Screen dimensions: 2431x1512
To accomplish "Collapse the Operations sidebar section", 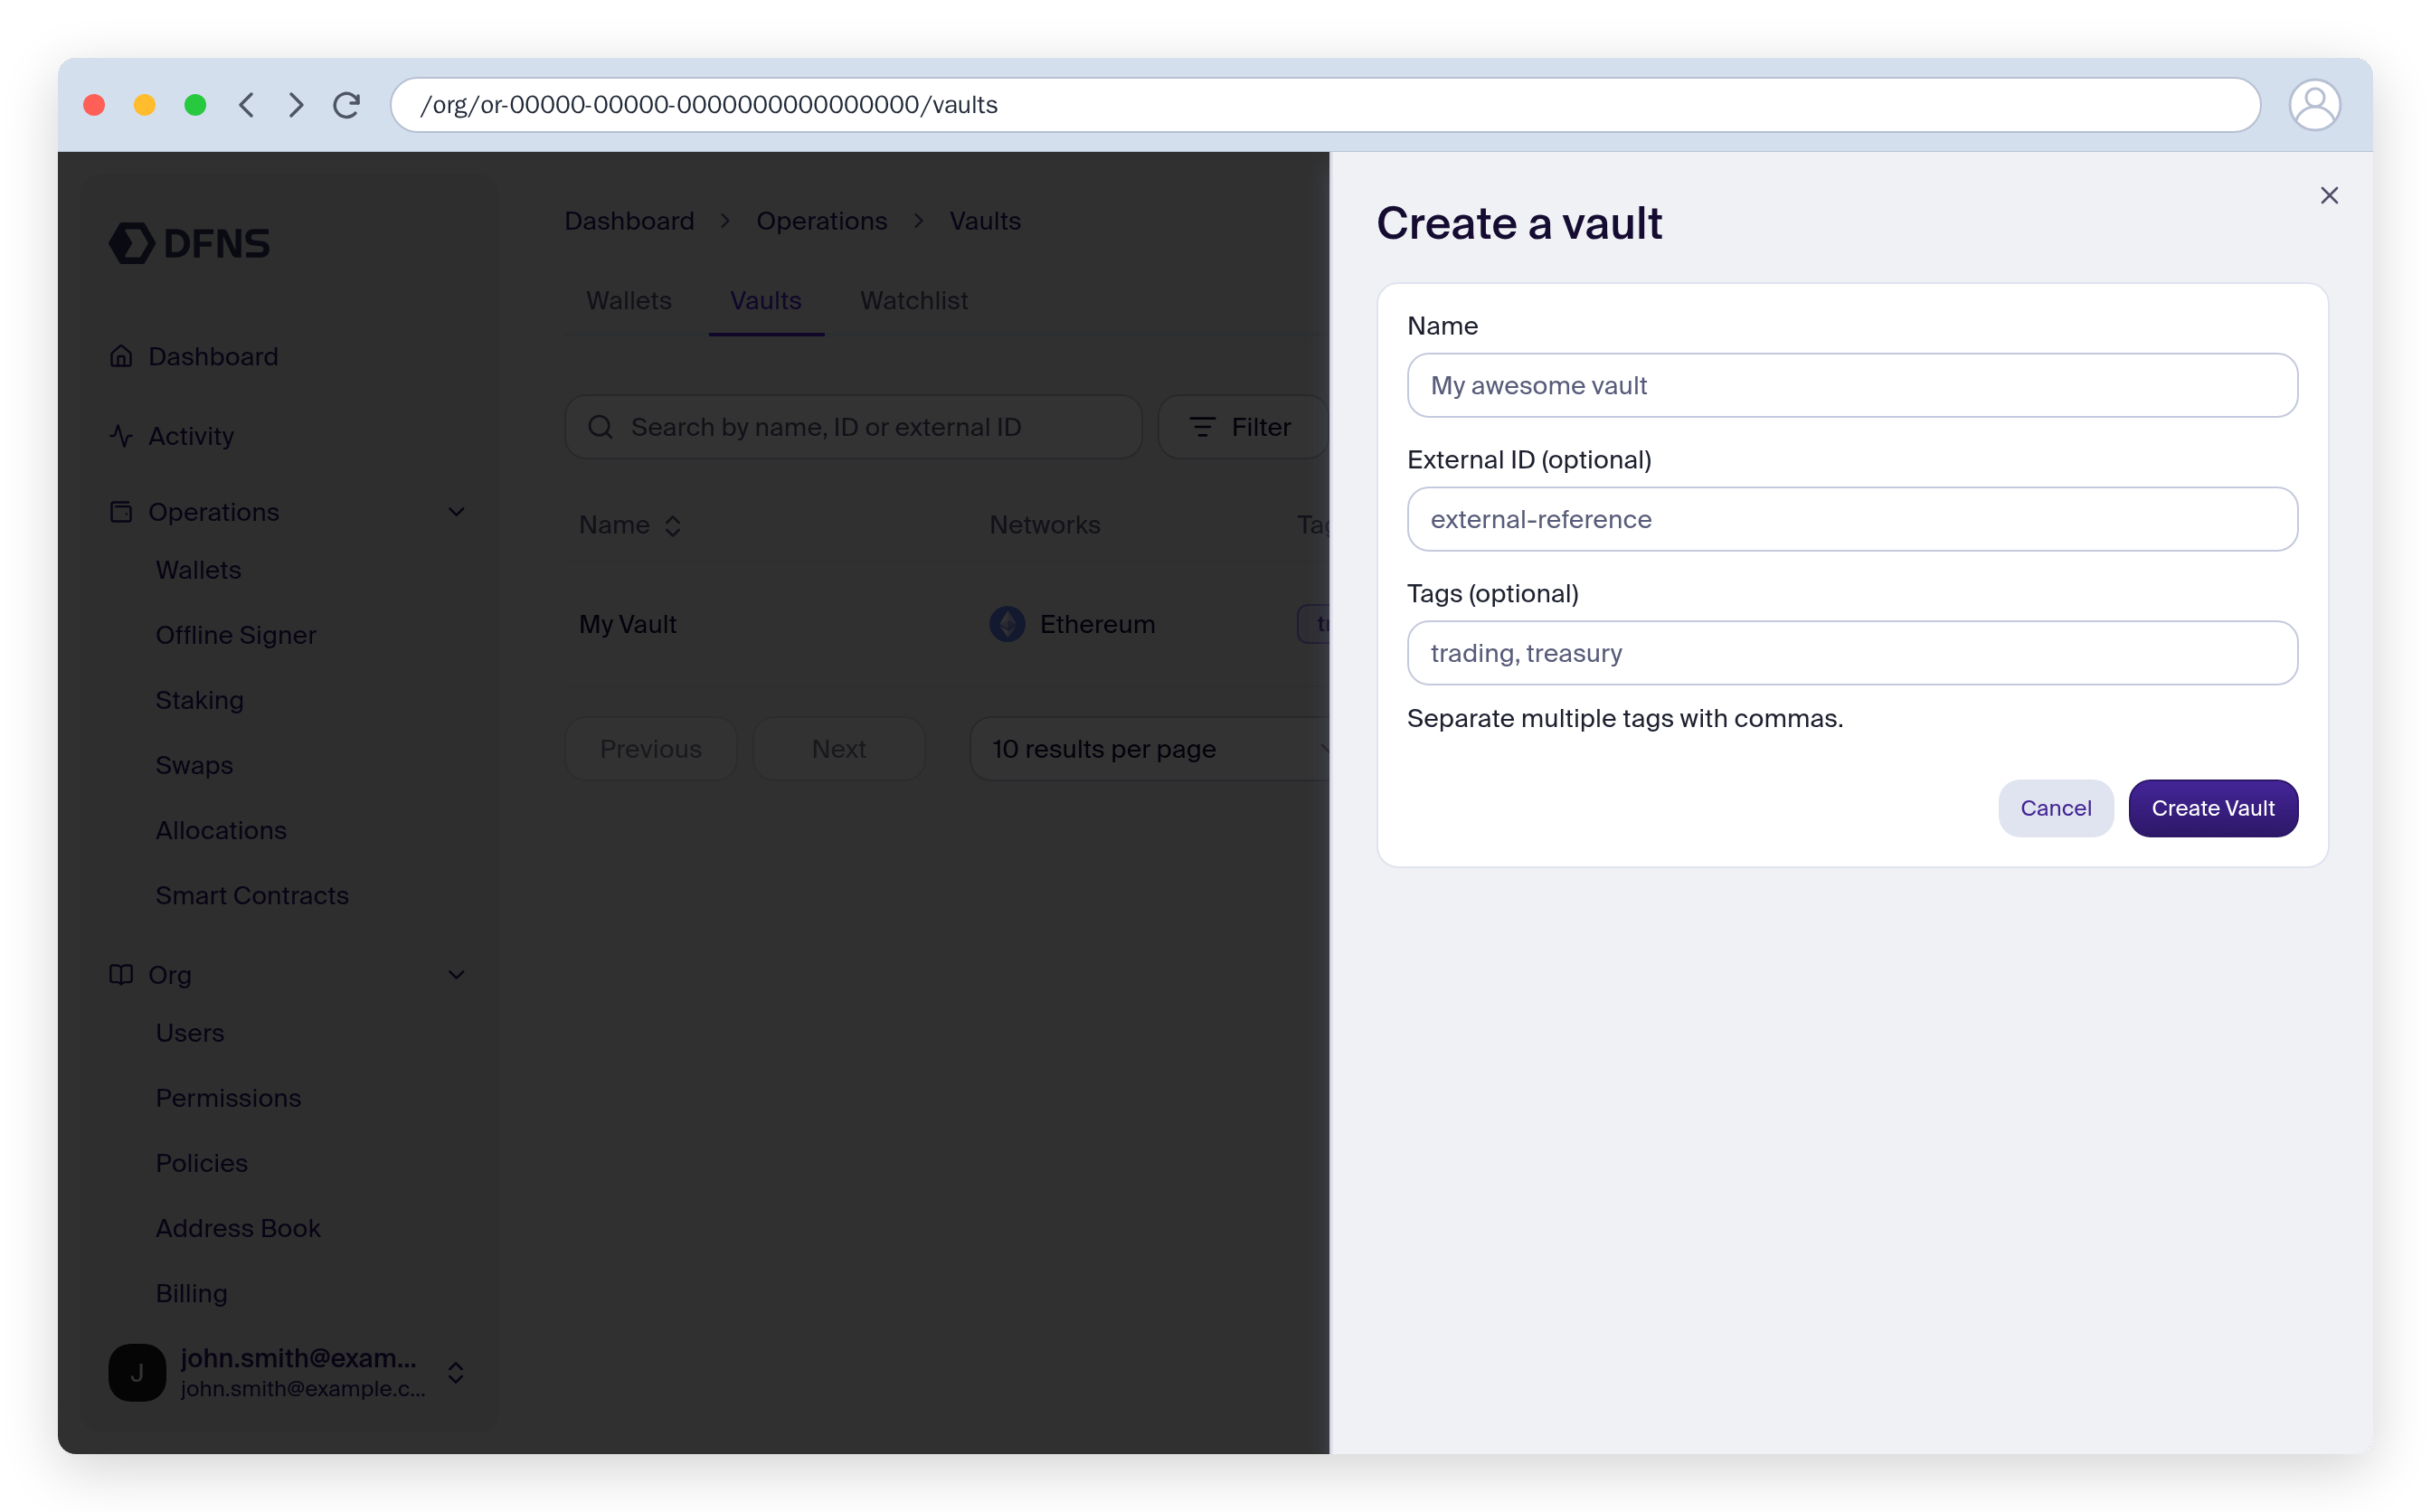I will (456, 512).
